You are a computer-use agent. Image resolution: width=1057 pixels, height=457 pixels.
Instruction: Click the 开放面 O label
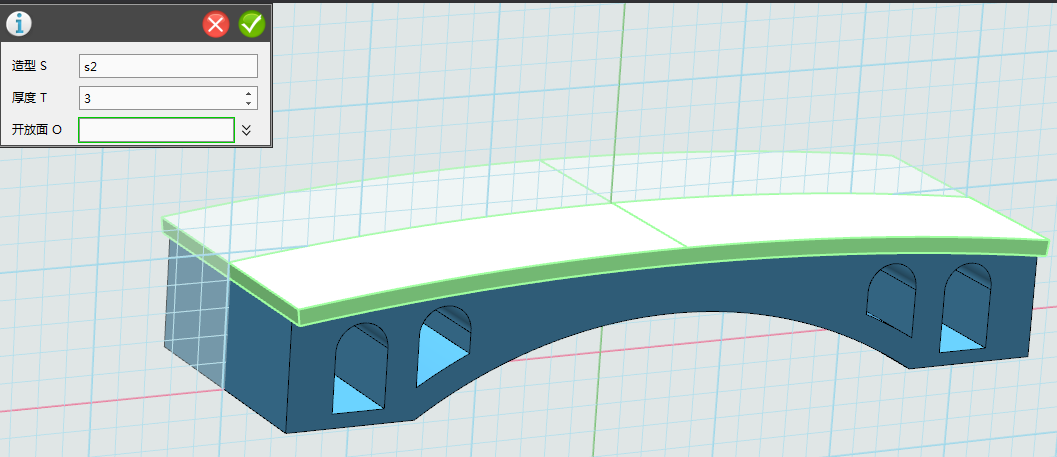36,130
